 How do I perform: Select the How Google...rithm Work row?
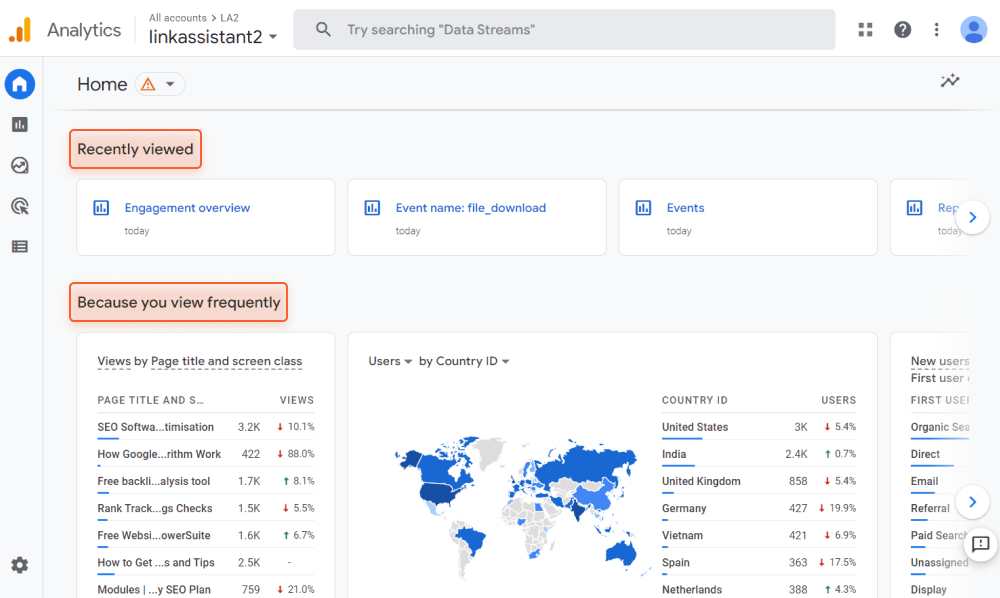(x=205, y=454)
